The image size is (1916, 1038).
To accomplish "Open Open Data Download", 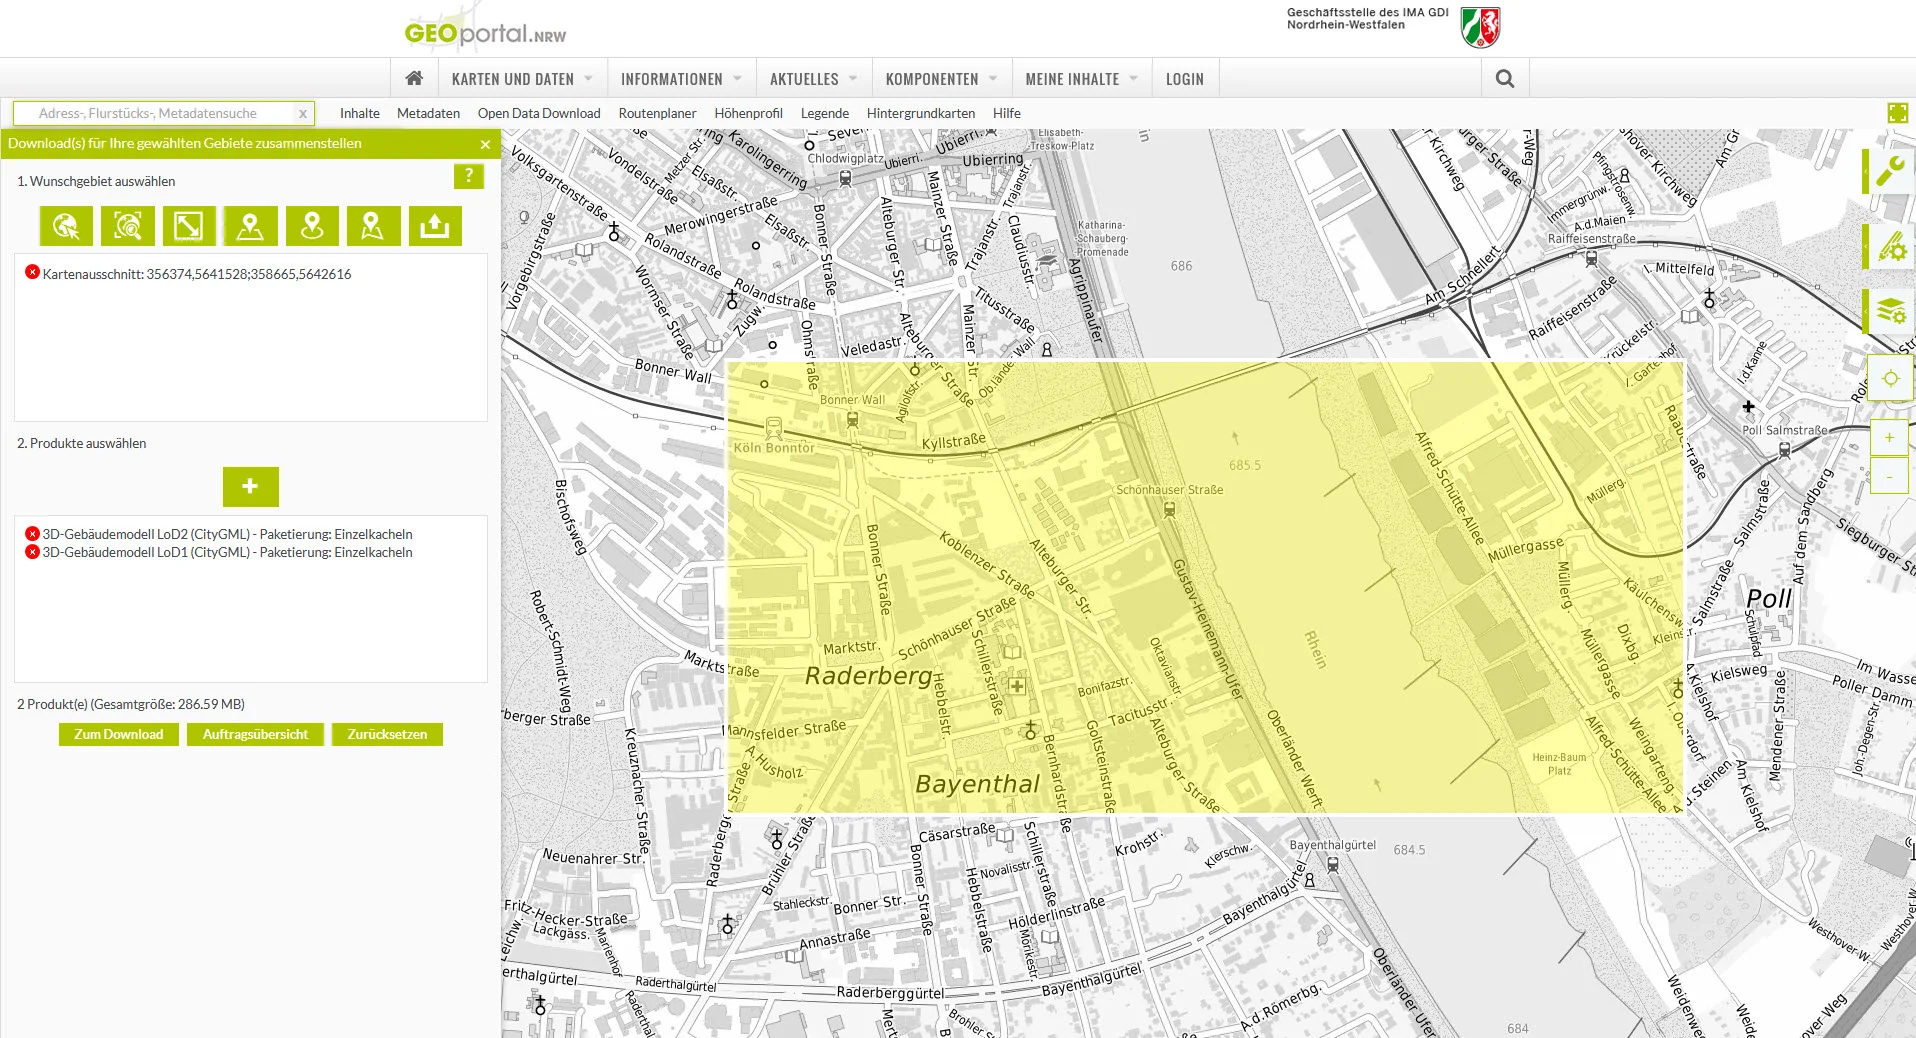I will pos(539,113).
